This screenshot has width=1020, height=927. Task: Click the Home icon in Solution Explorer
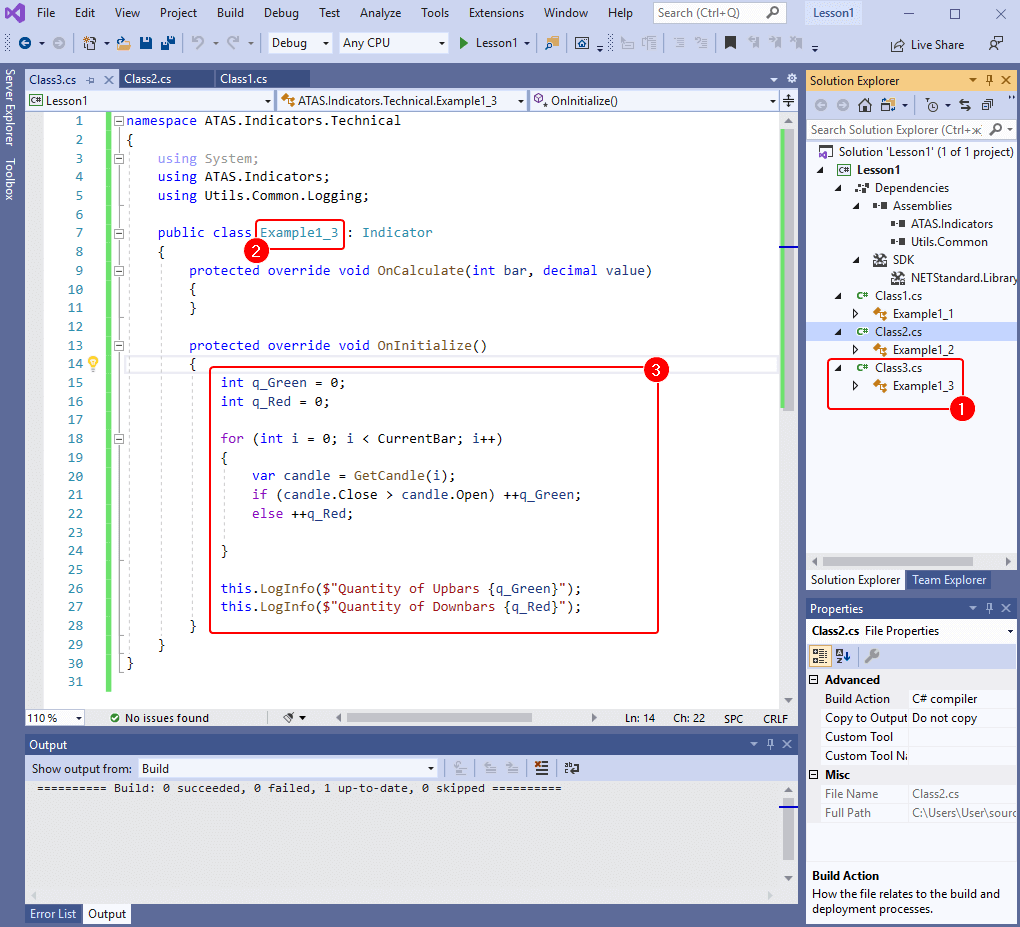point(865,105)
